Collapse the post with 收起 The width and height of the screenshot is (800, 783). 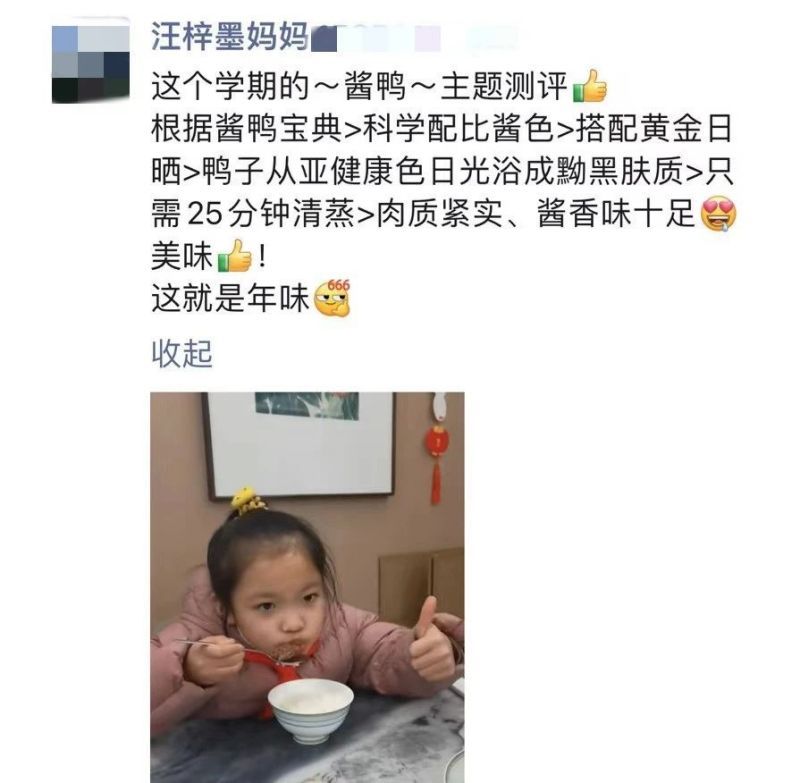pyautogui.click(x=182, y=353)
